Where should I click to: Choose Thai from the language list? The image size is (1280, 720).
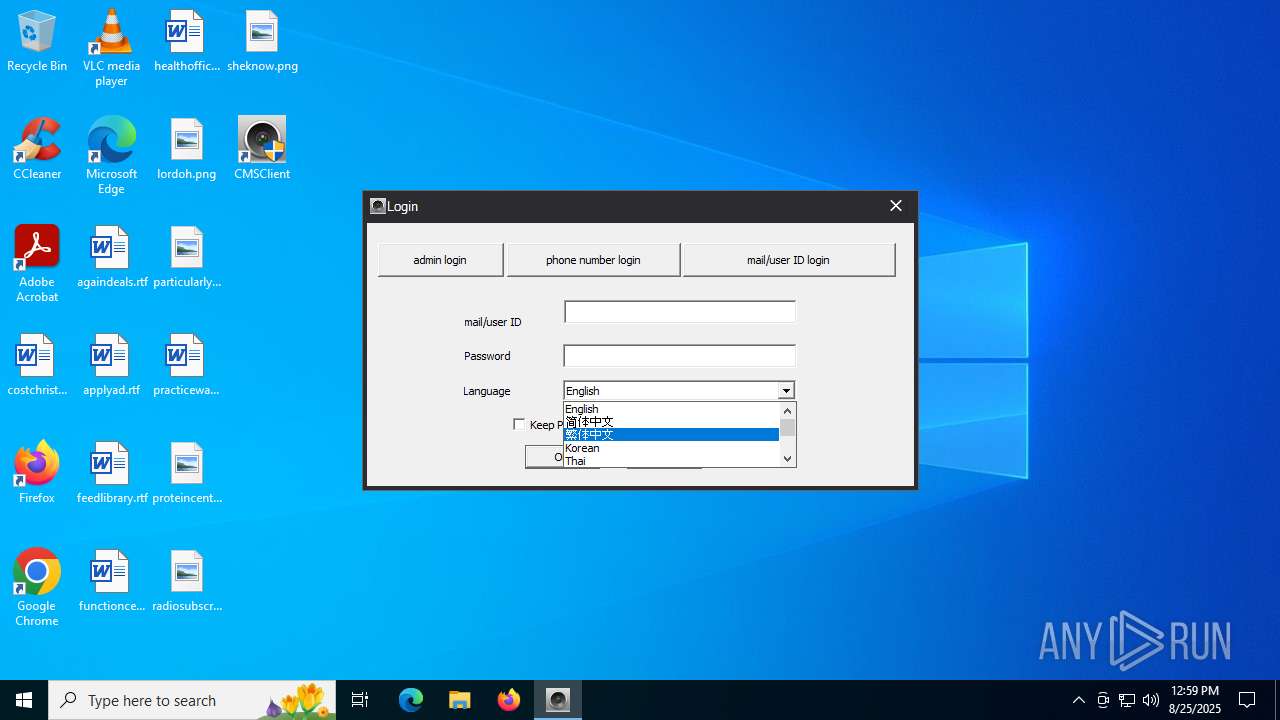click(x=671, y=461)
